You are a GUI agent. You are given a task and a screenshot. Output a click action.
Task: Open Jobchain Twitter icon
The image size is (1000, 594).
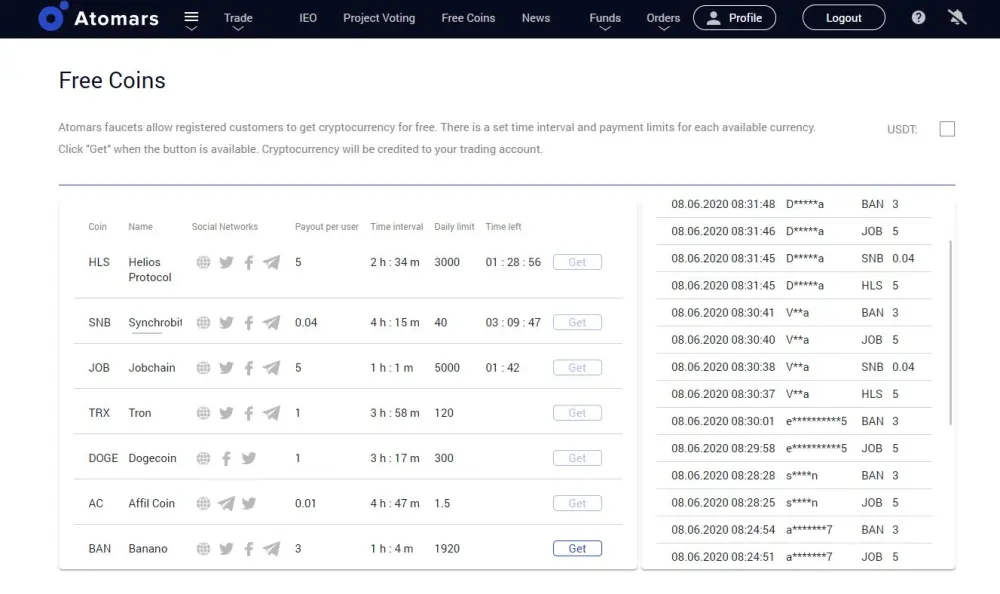[226, 368]
